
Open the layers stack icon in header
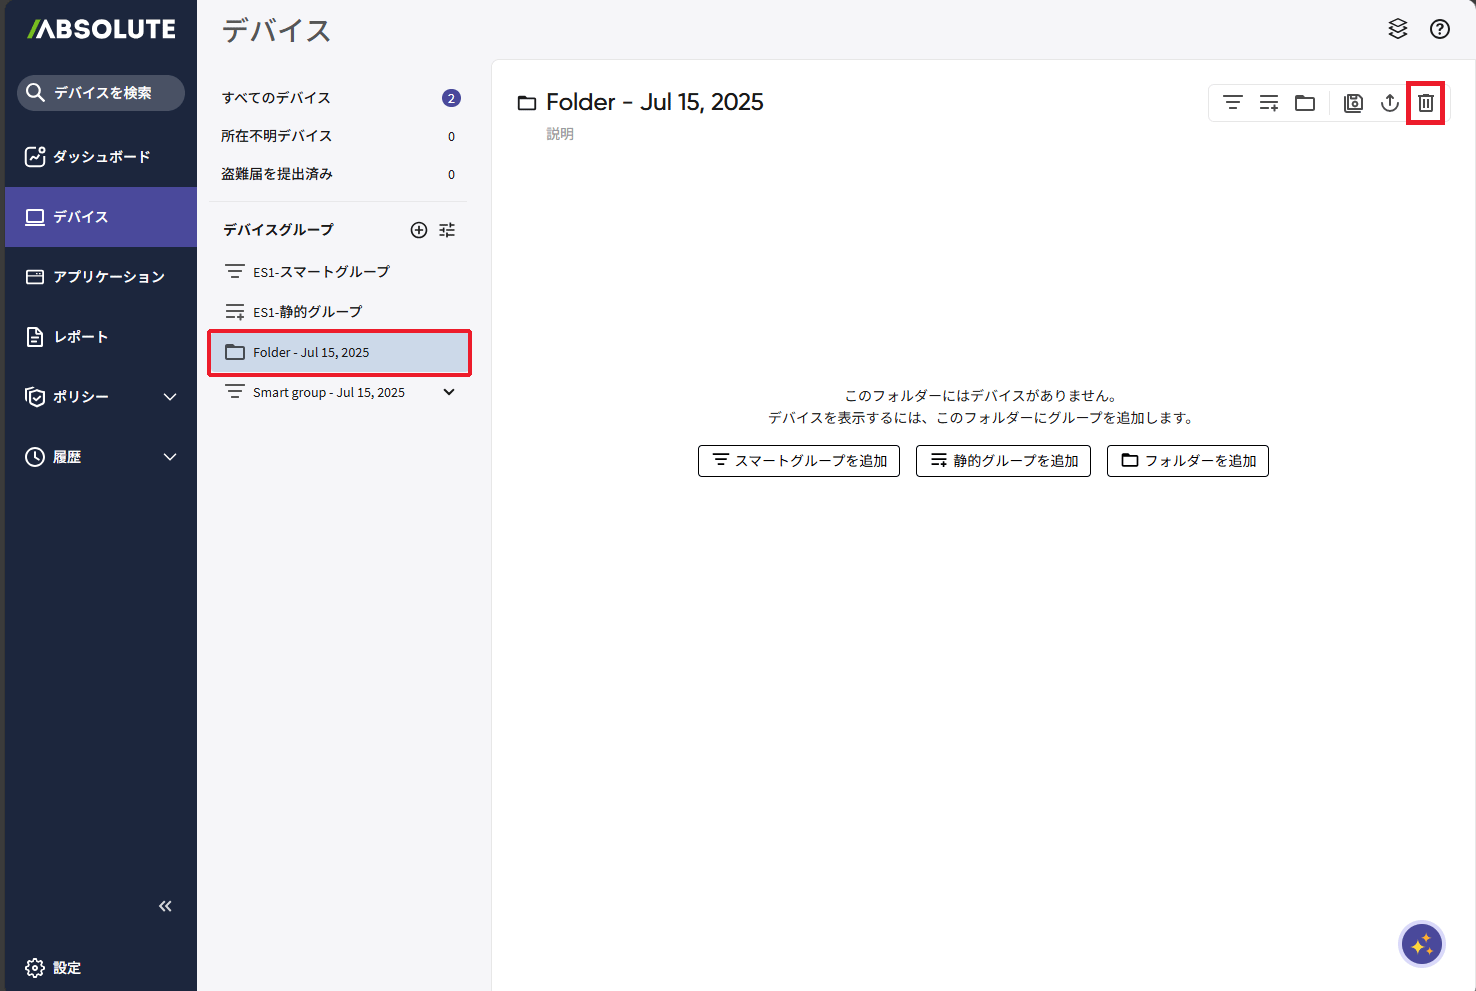point(1398,30)
